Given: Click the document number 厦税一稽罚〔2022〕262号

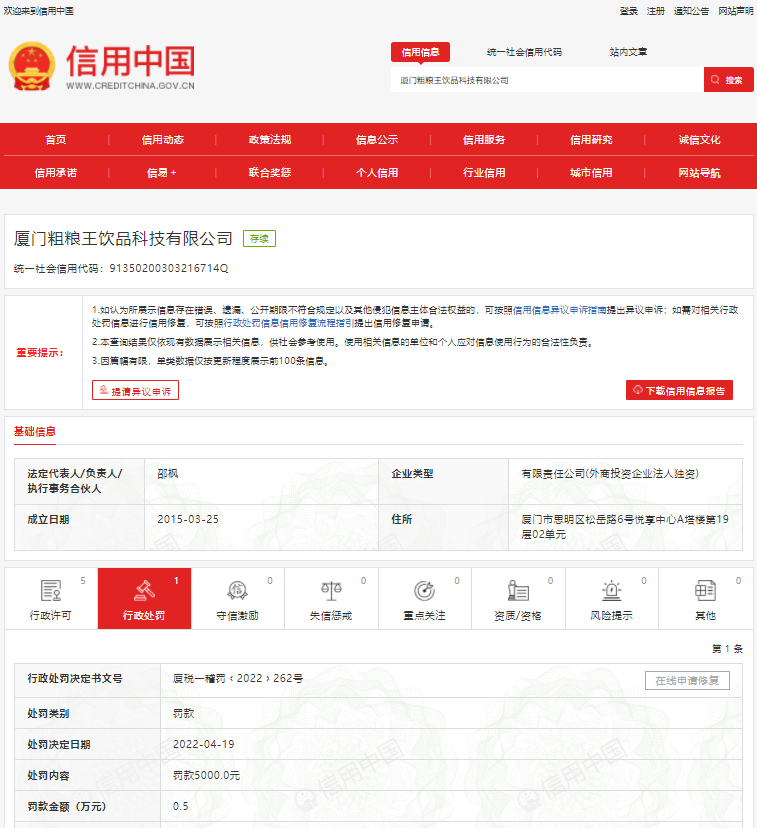Looking at the screenshot, I should 238,679.
